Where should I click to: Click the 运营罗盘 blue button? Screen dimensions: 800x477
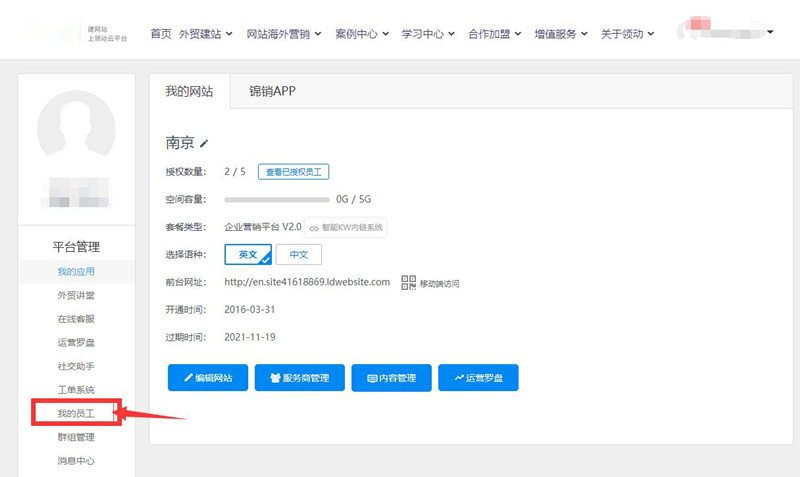point(478,378)
